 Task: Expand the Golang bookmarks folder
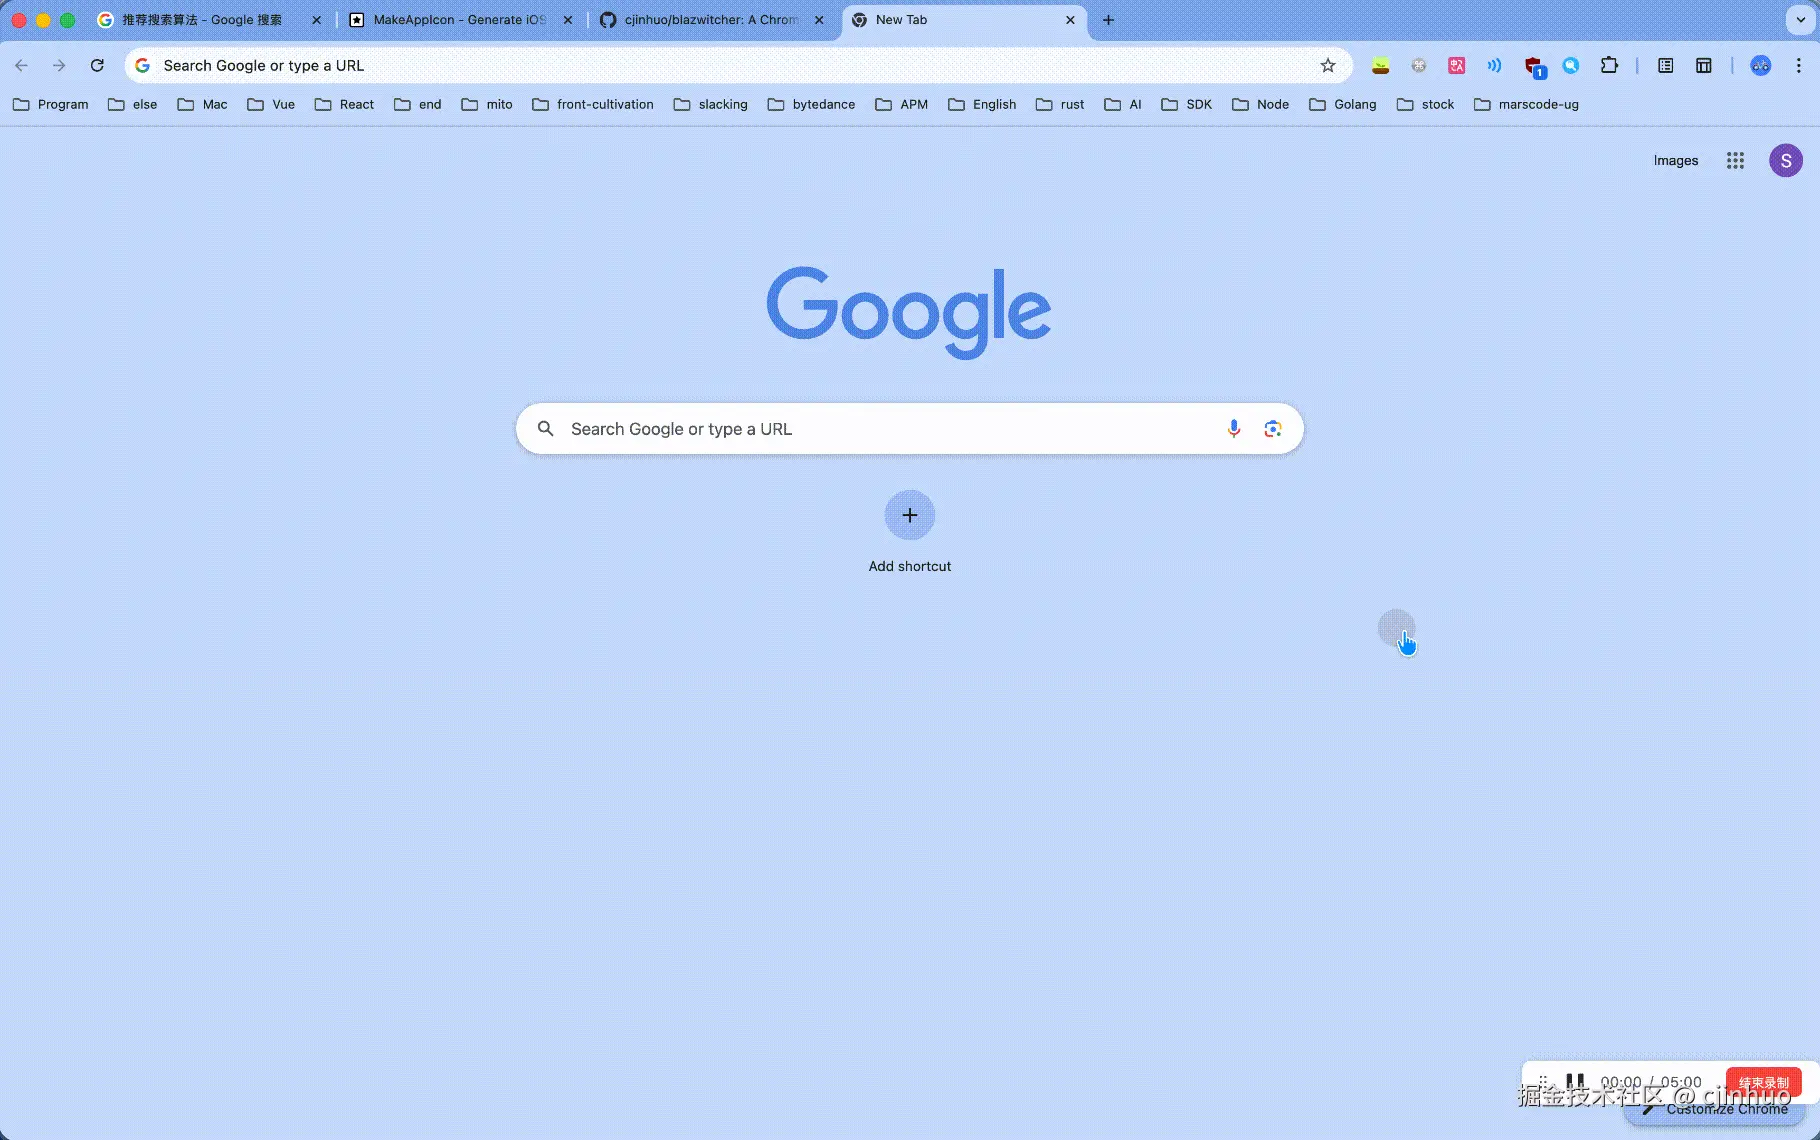click(1343, 105)
